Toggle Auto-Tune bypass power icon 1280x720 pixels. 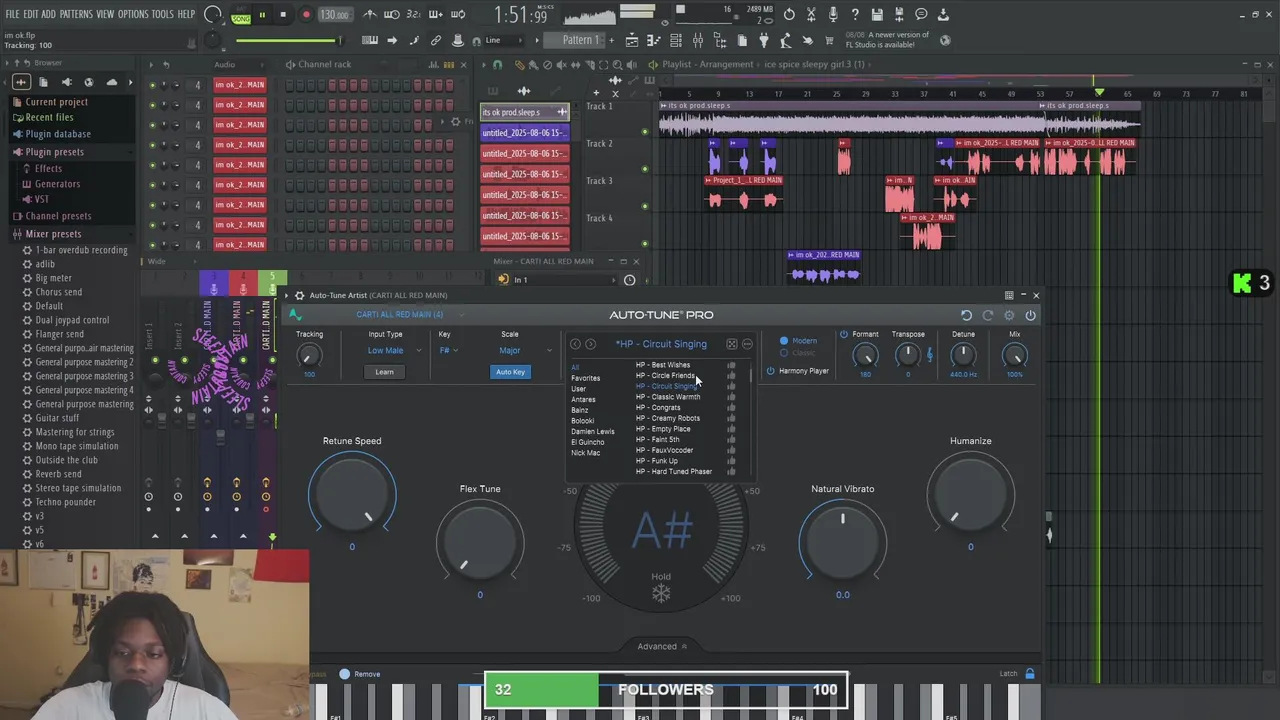point(1031,315)
